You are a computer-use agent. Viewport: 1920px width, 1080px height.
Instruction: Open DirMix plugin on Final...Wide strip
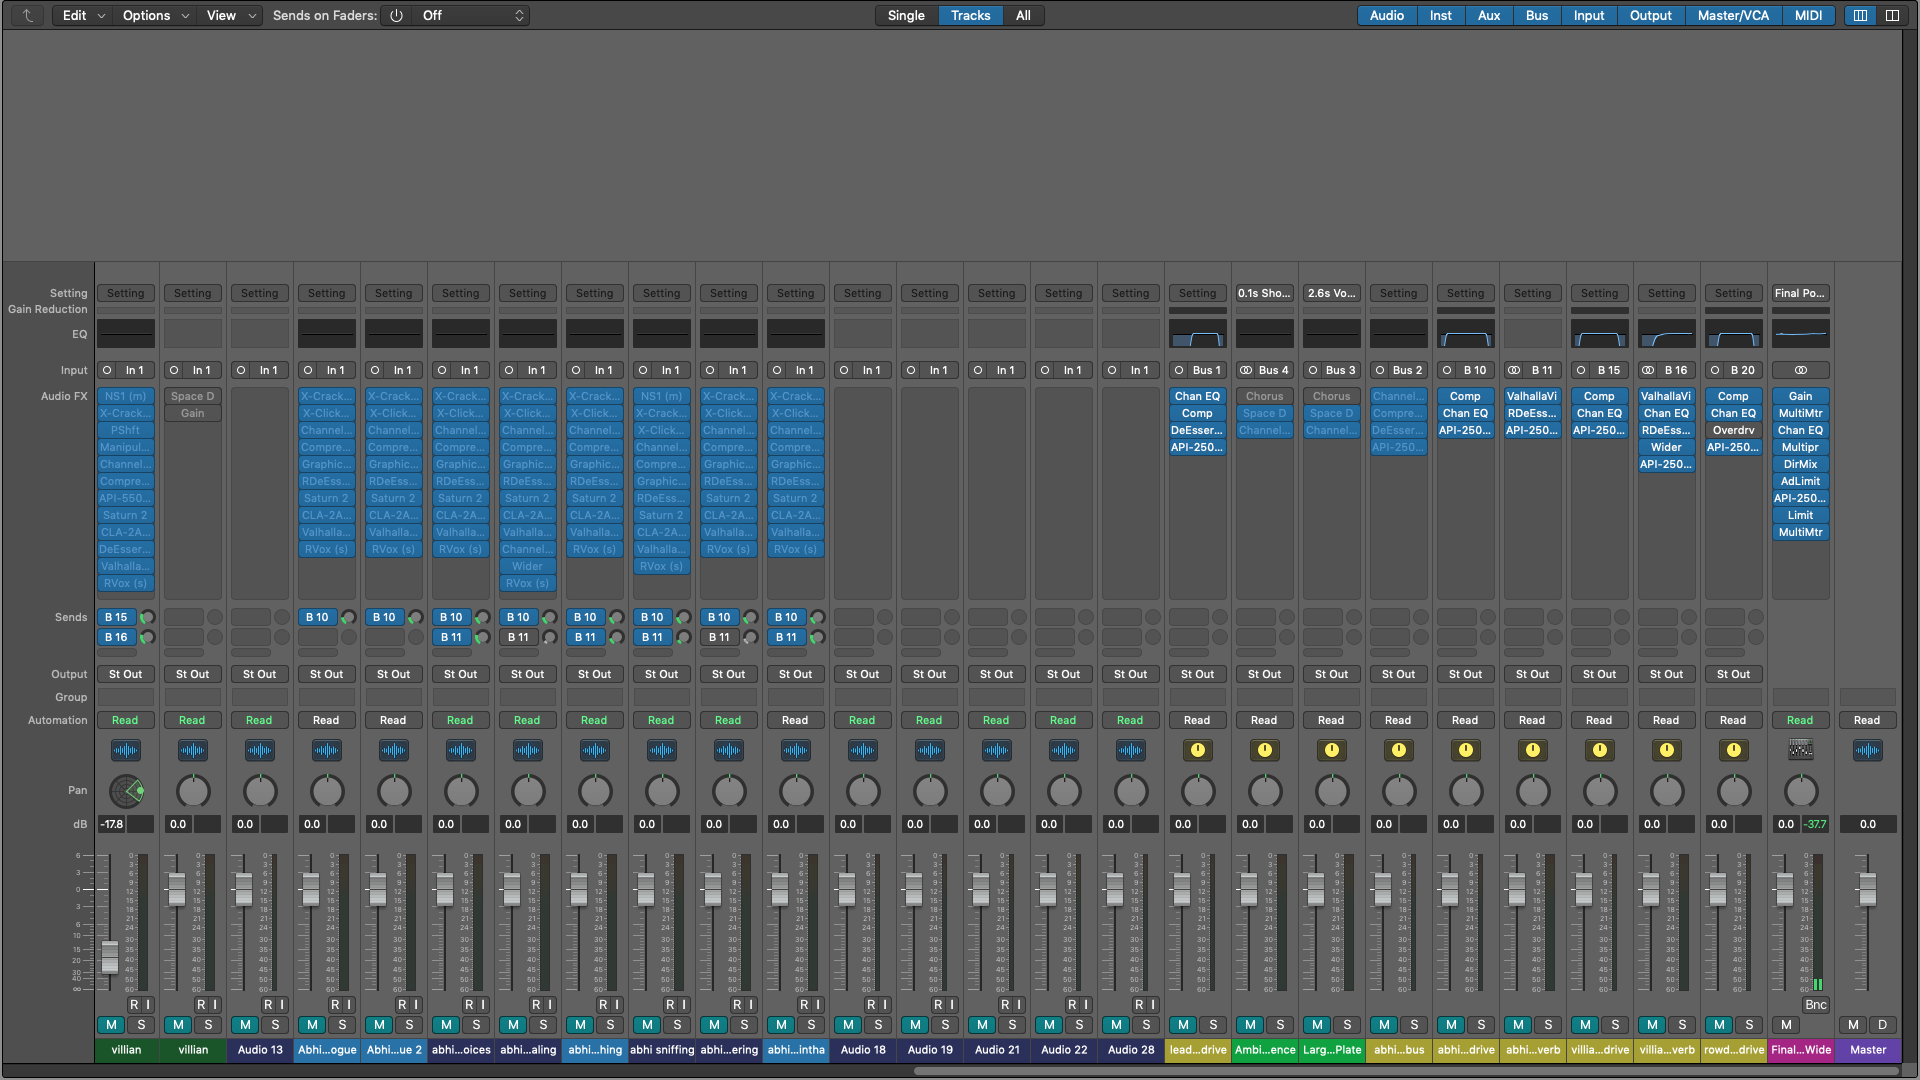1800,464
